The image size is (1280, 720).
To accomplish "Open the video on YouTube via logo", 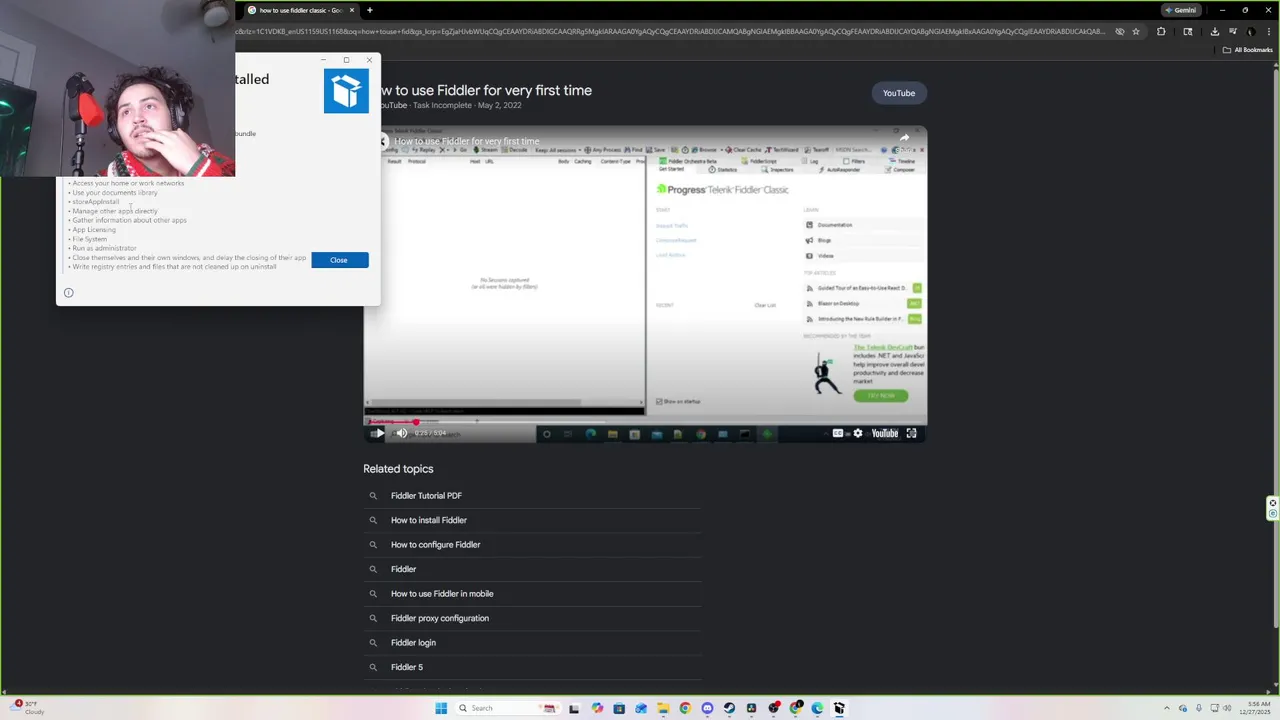I will [884, 433].
